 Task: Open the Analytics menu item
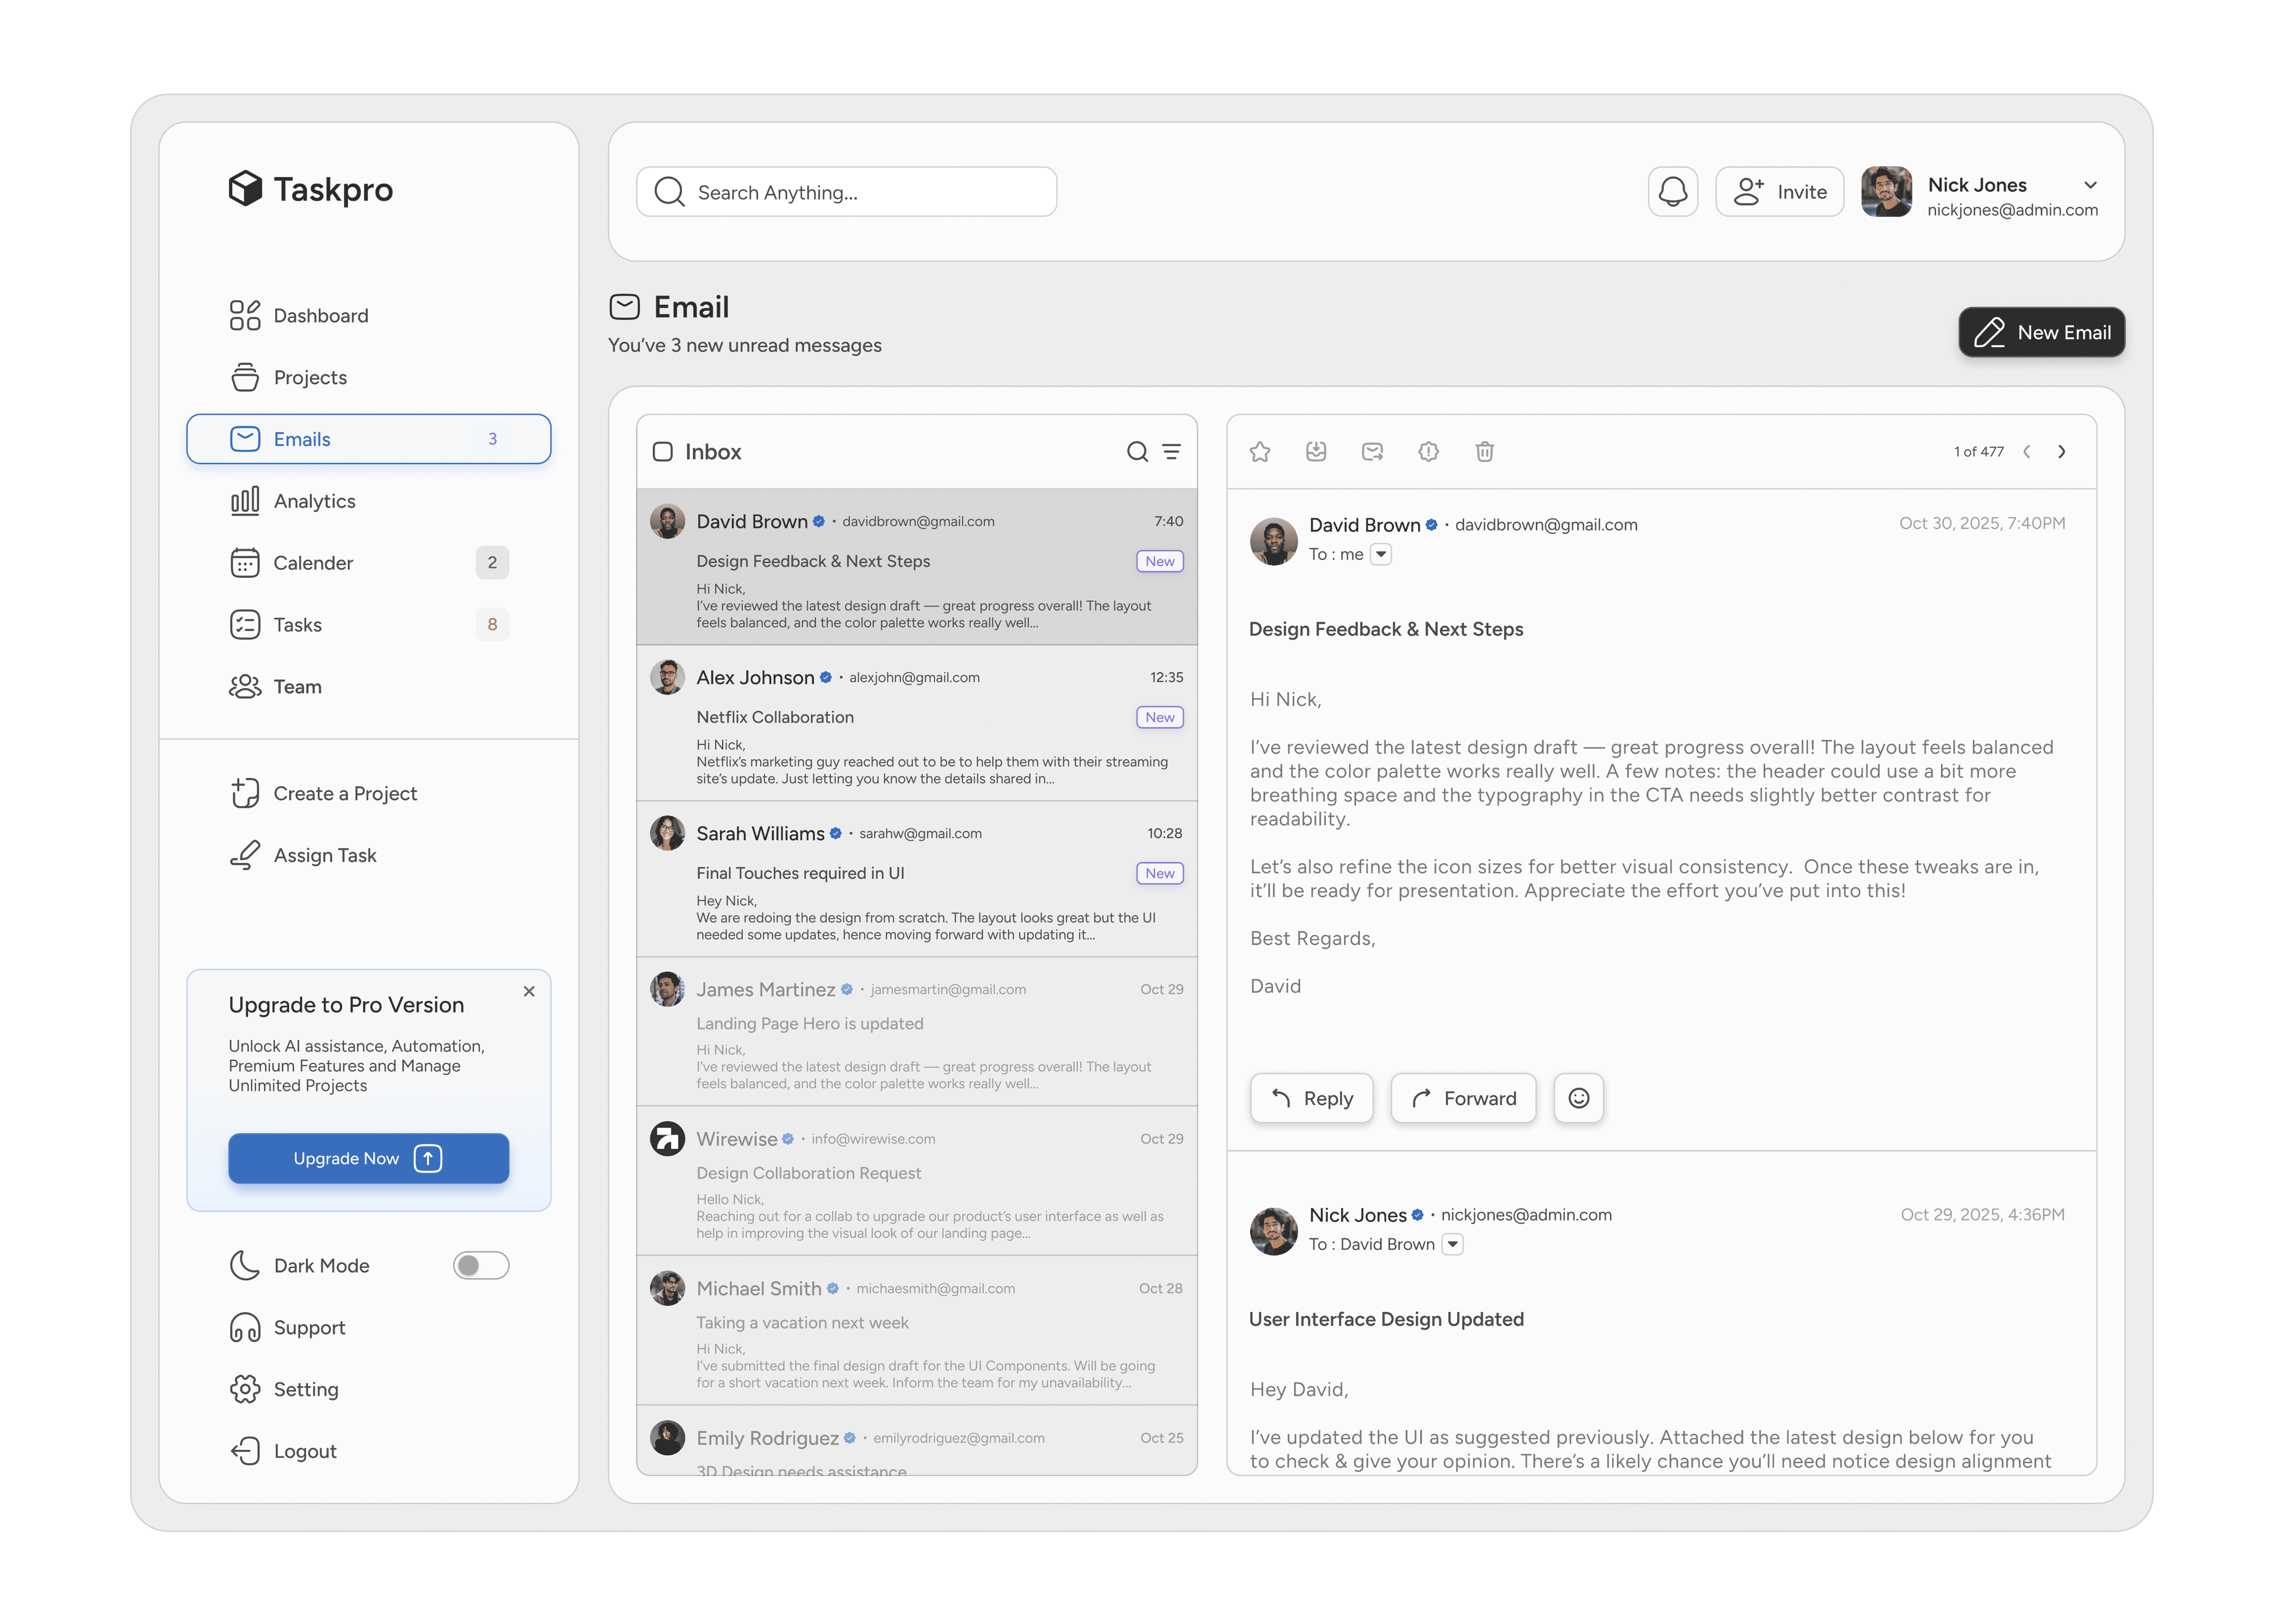[x=314, y=501]
